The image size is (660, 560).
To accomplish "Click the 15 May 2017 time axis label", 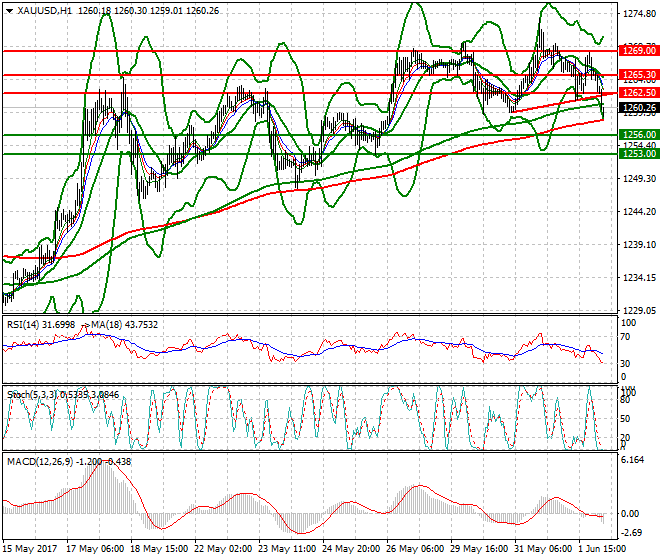I will [29, 549].
